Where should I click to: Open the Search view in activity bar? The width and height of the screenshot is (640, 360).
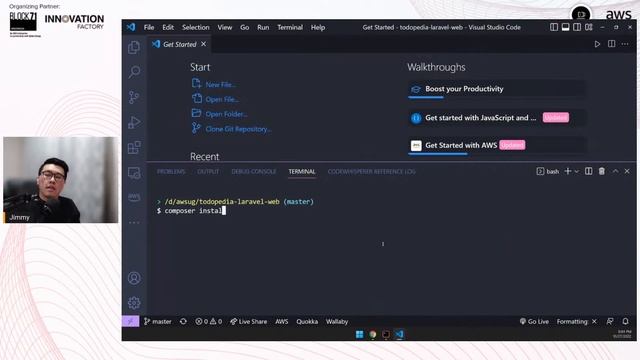(x=134, y=72)
